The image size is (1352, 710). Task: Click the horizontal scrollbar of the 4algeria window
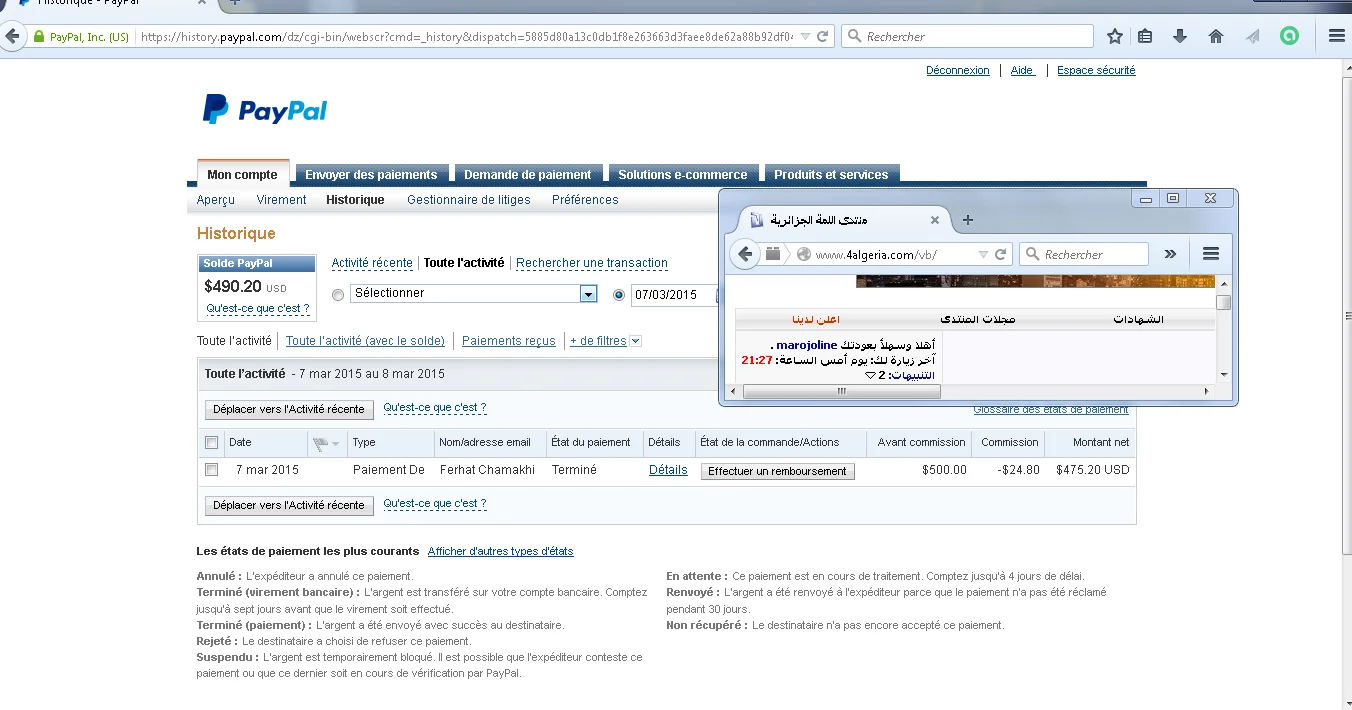842,392
